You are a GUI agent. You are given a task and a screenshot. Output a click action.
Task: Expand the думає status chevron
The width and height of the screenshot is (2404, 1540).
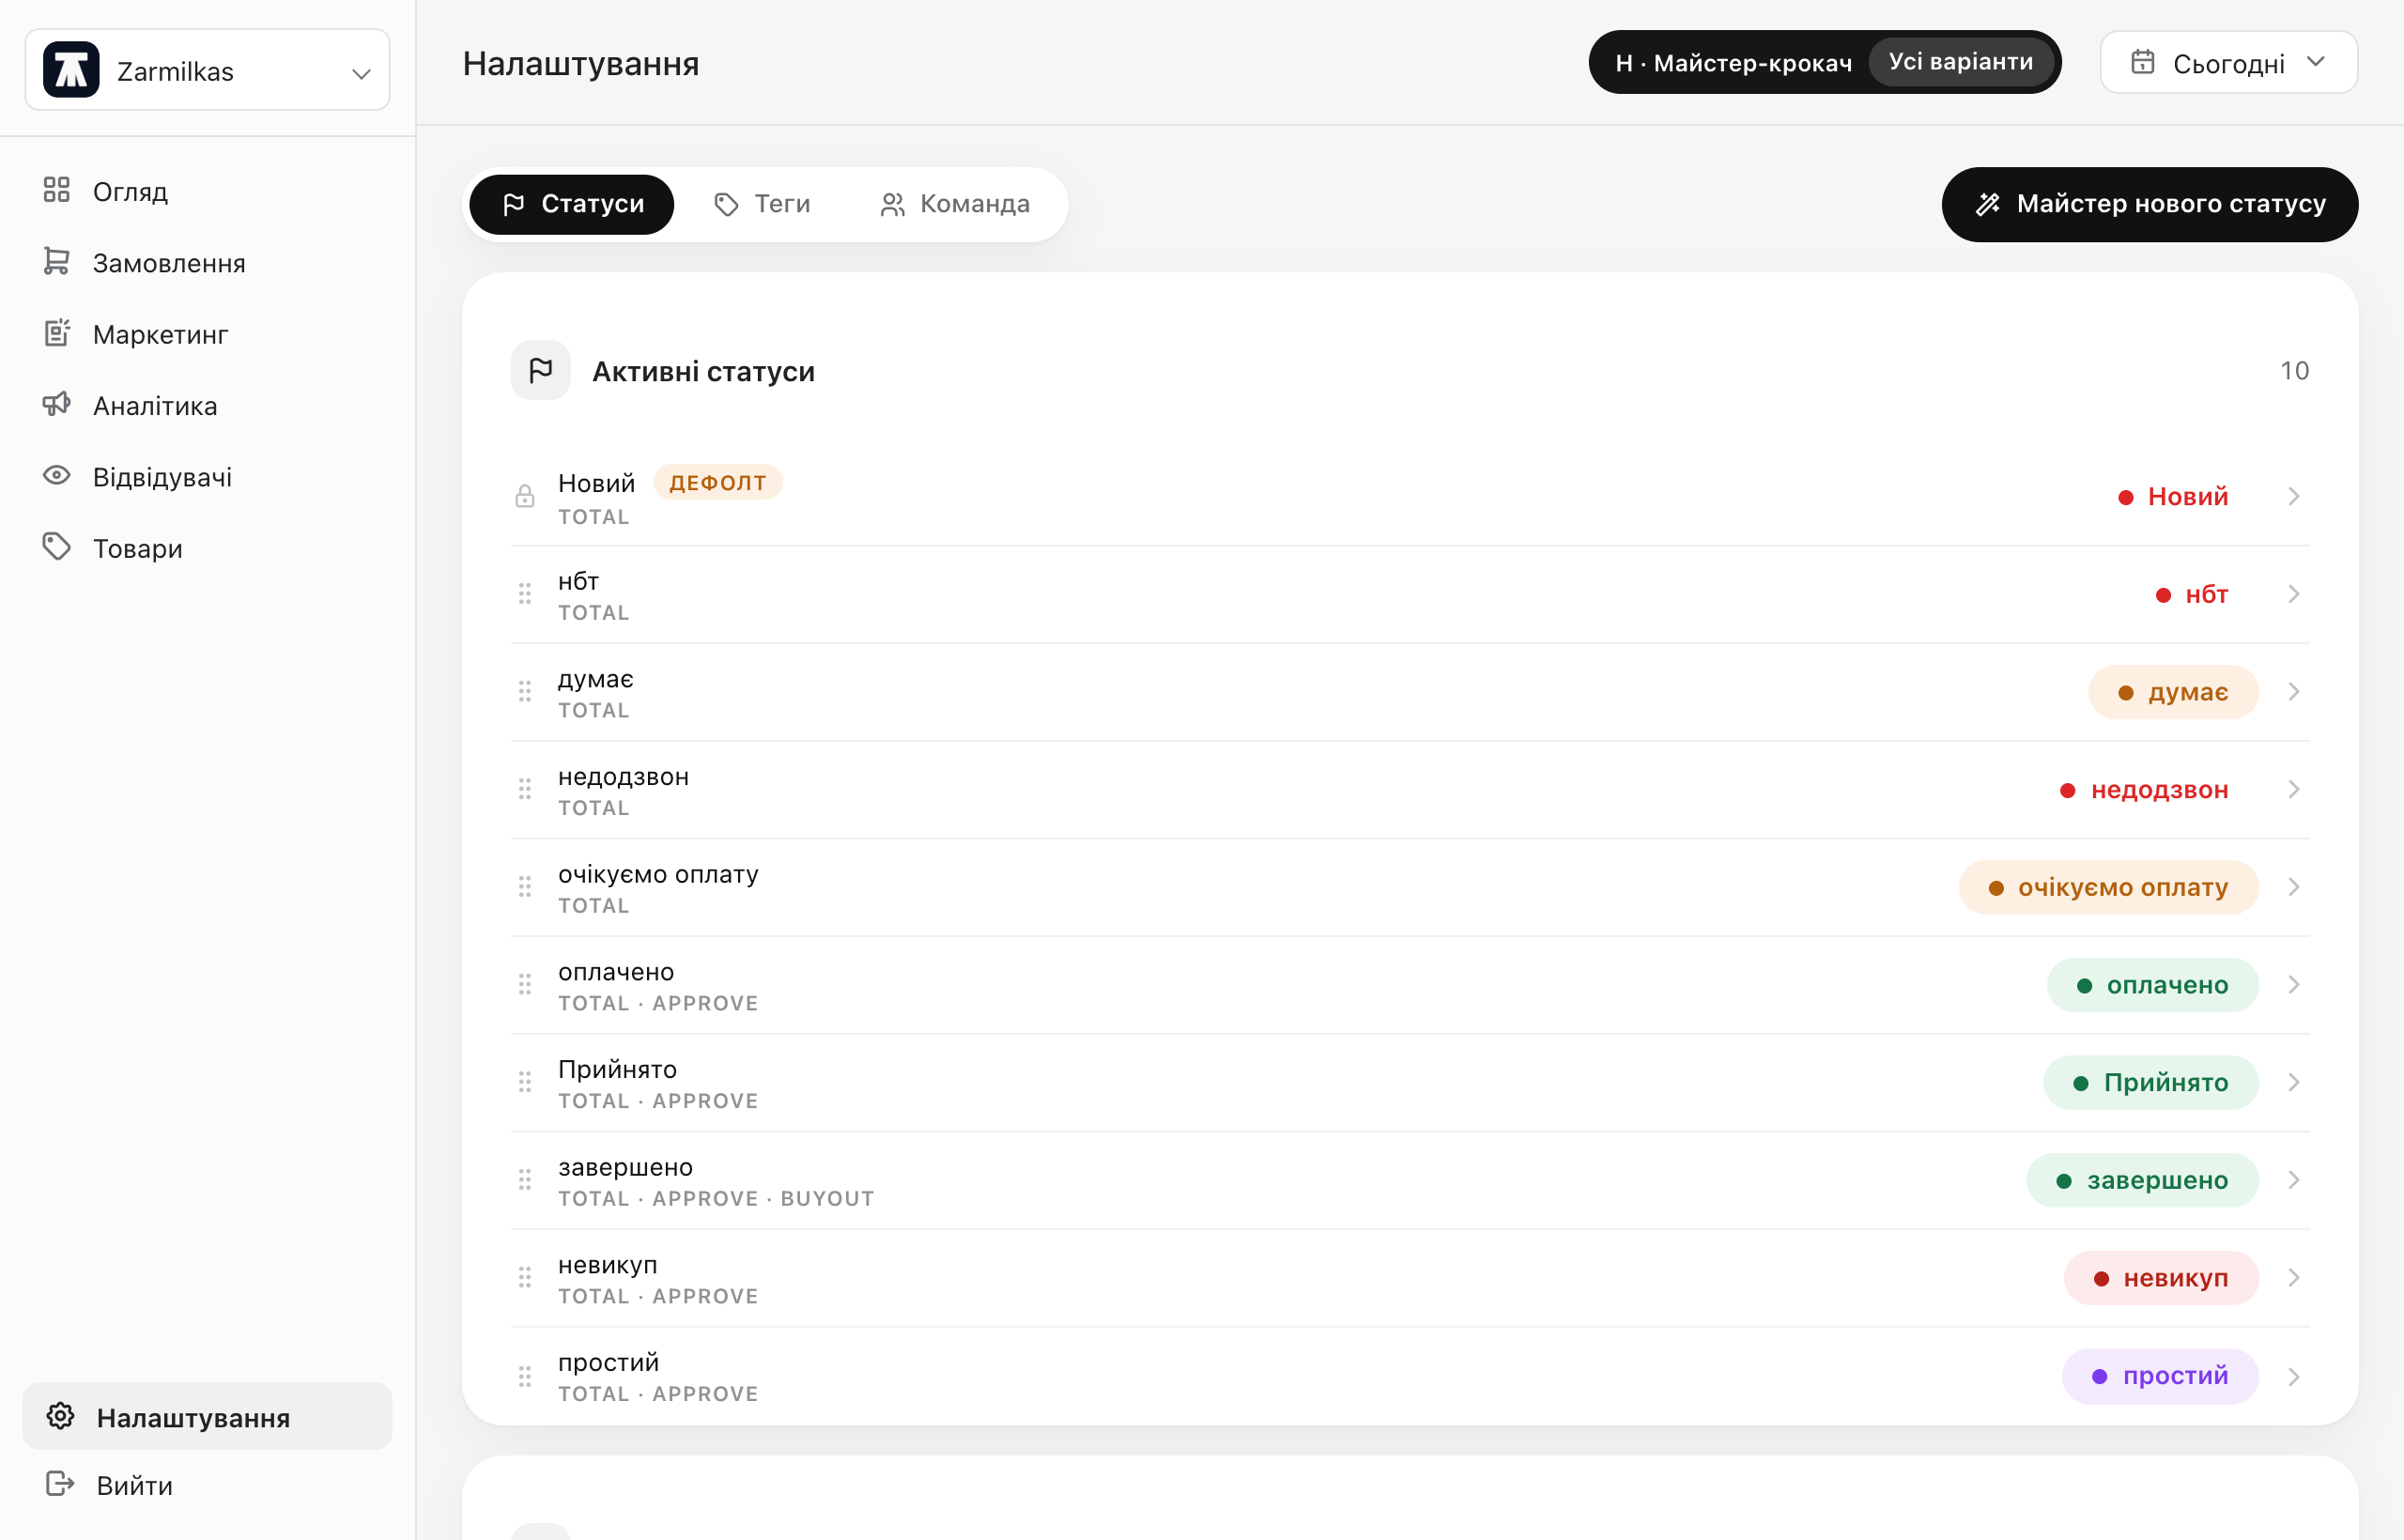pyautogui.click(x=2294, y=692)
